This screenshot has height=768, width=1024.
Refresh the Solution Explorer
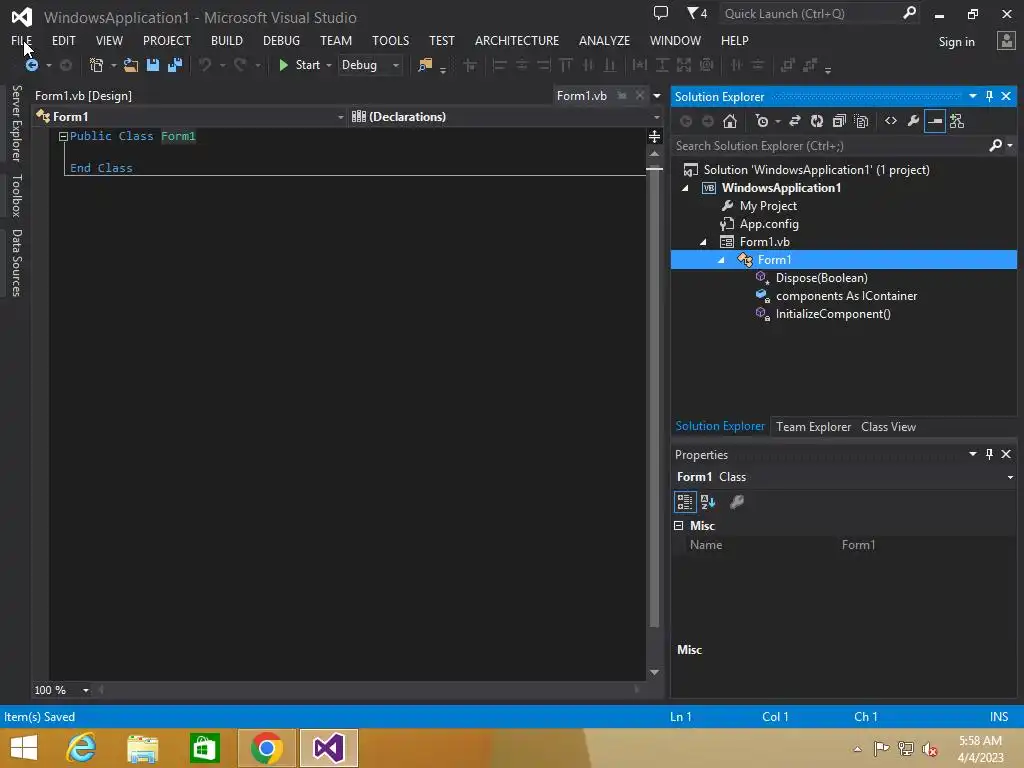click(x=817, y=121)
